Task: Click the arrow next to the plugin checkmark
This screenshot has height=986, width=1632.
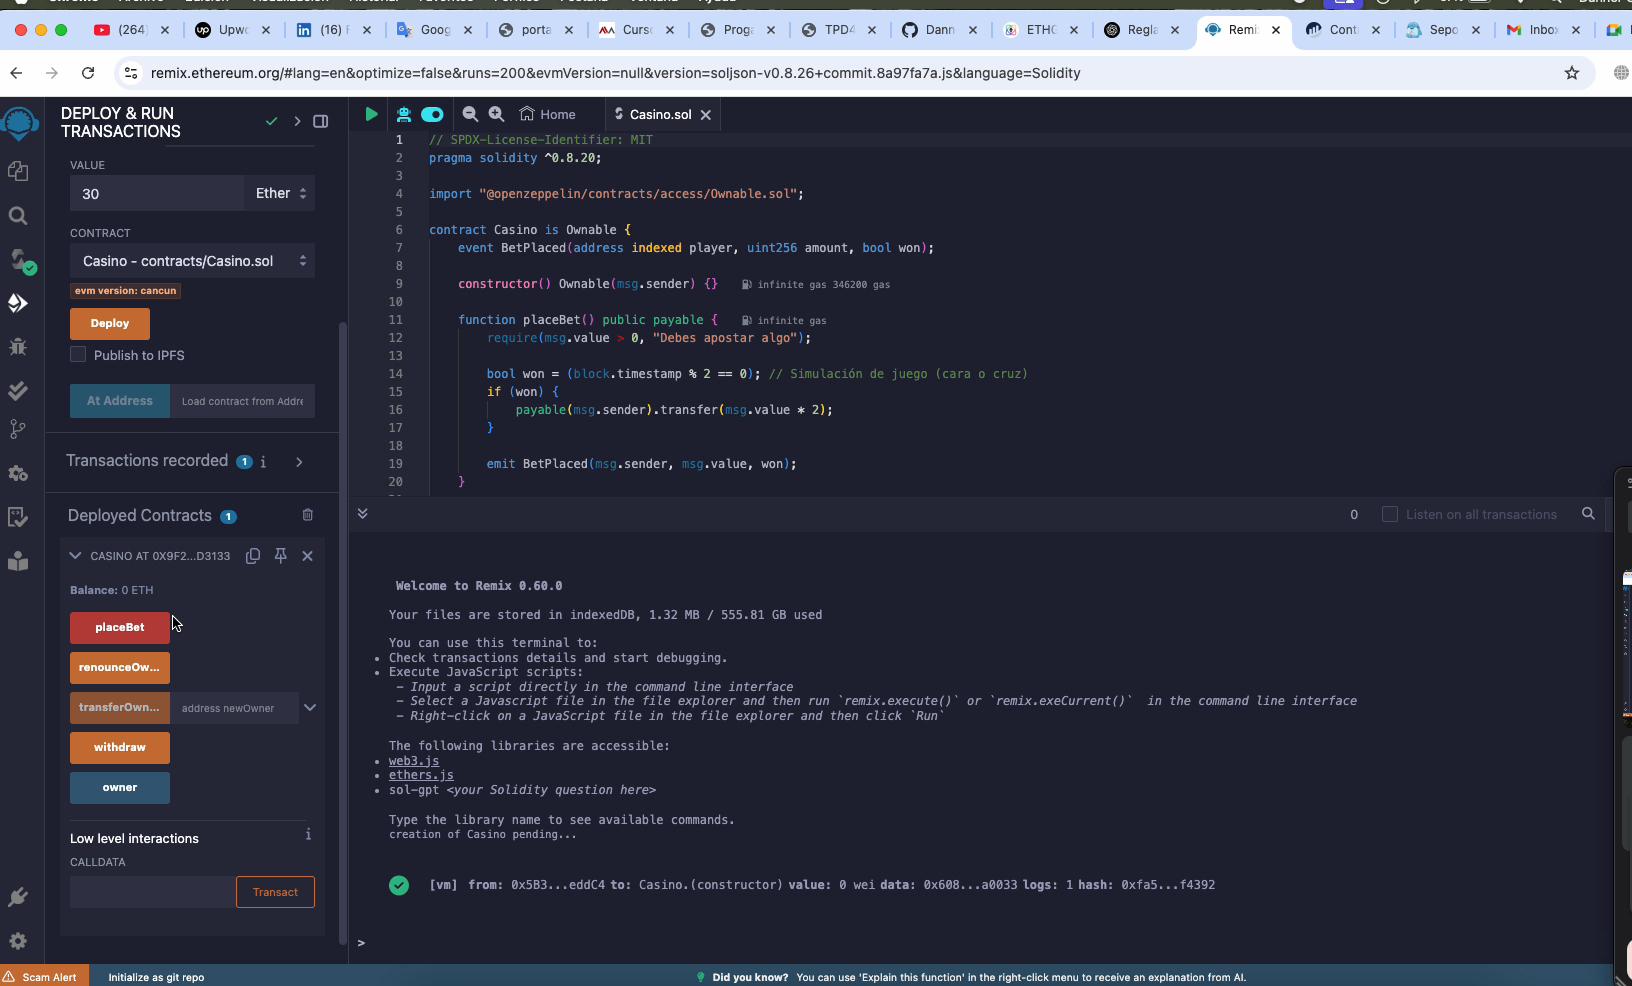Action: click(297, 121)
